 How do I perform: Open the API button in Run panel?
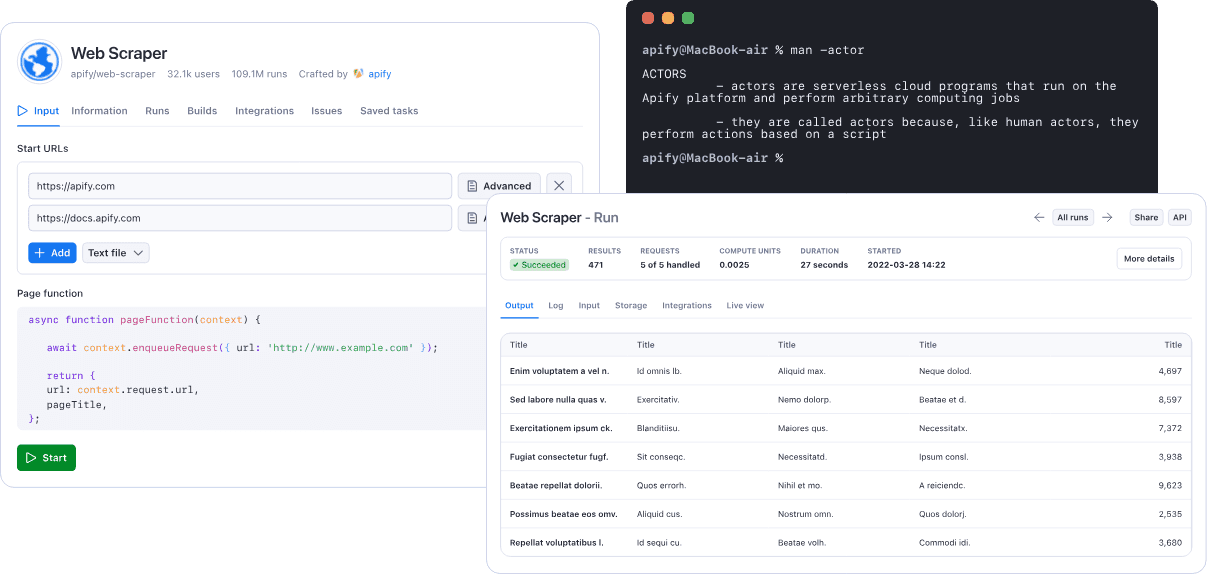pyautogui.click(x=1180, y=217)
